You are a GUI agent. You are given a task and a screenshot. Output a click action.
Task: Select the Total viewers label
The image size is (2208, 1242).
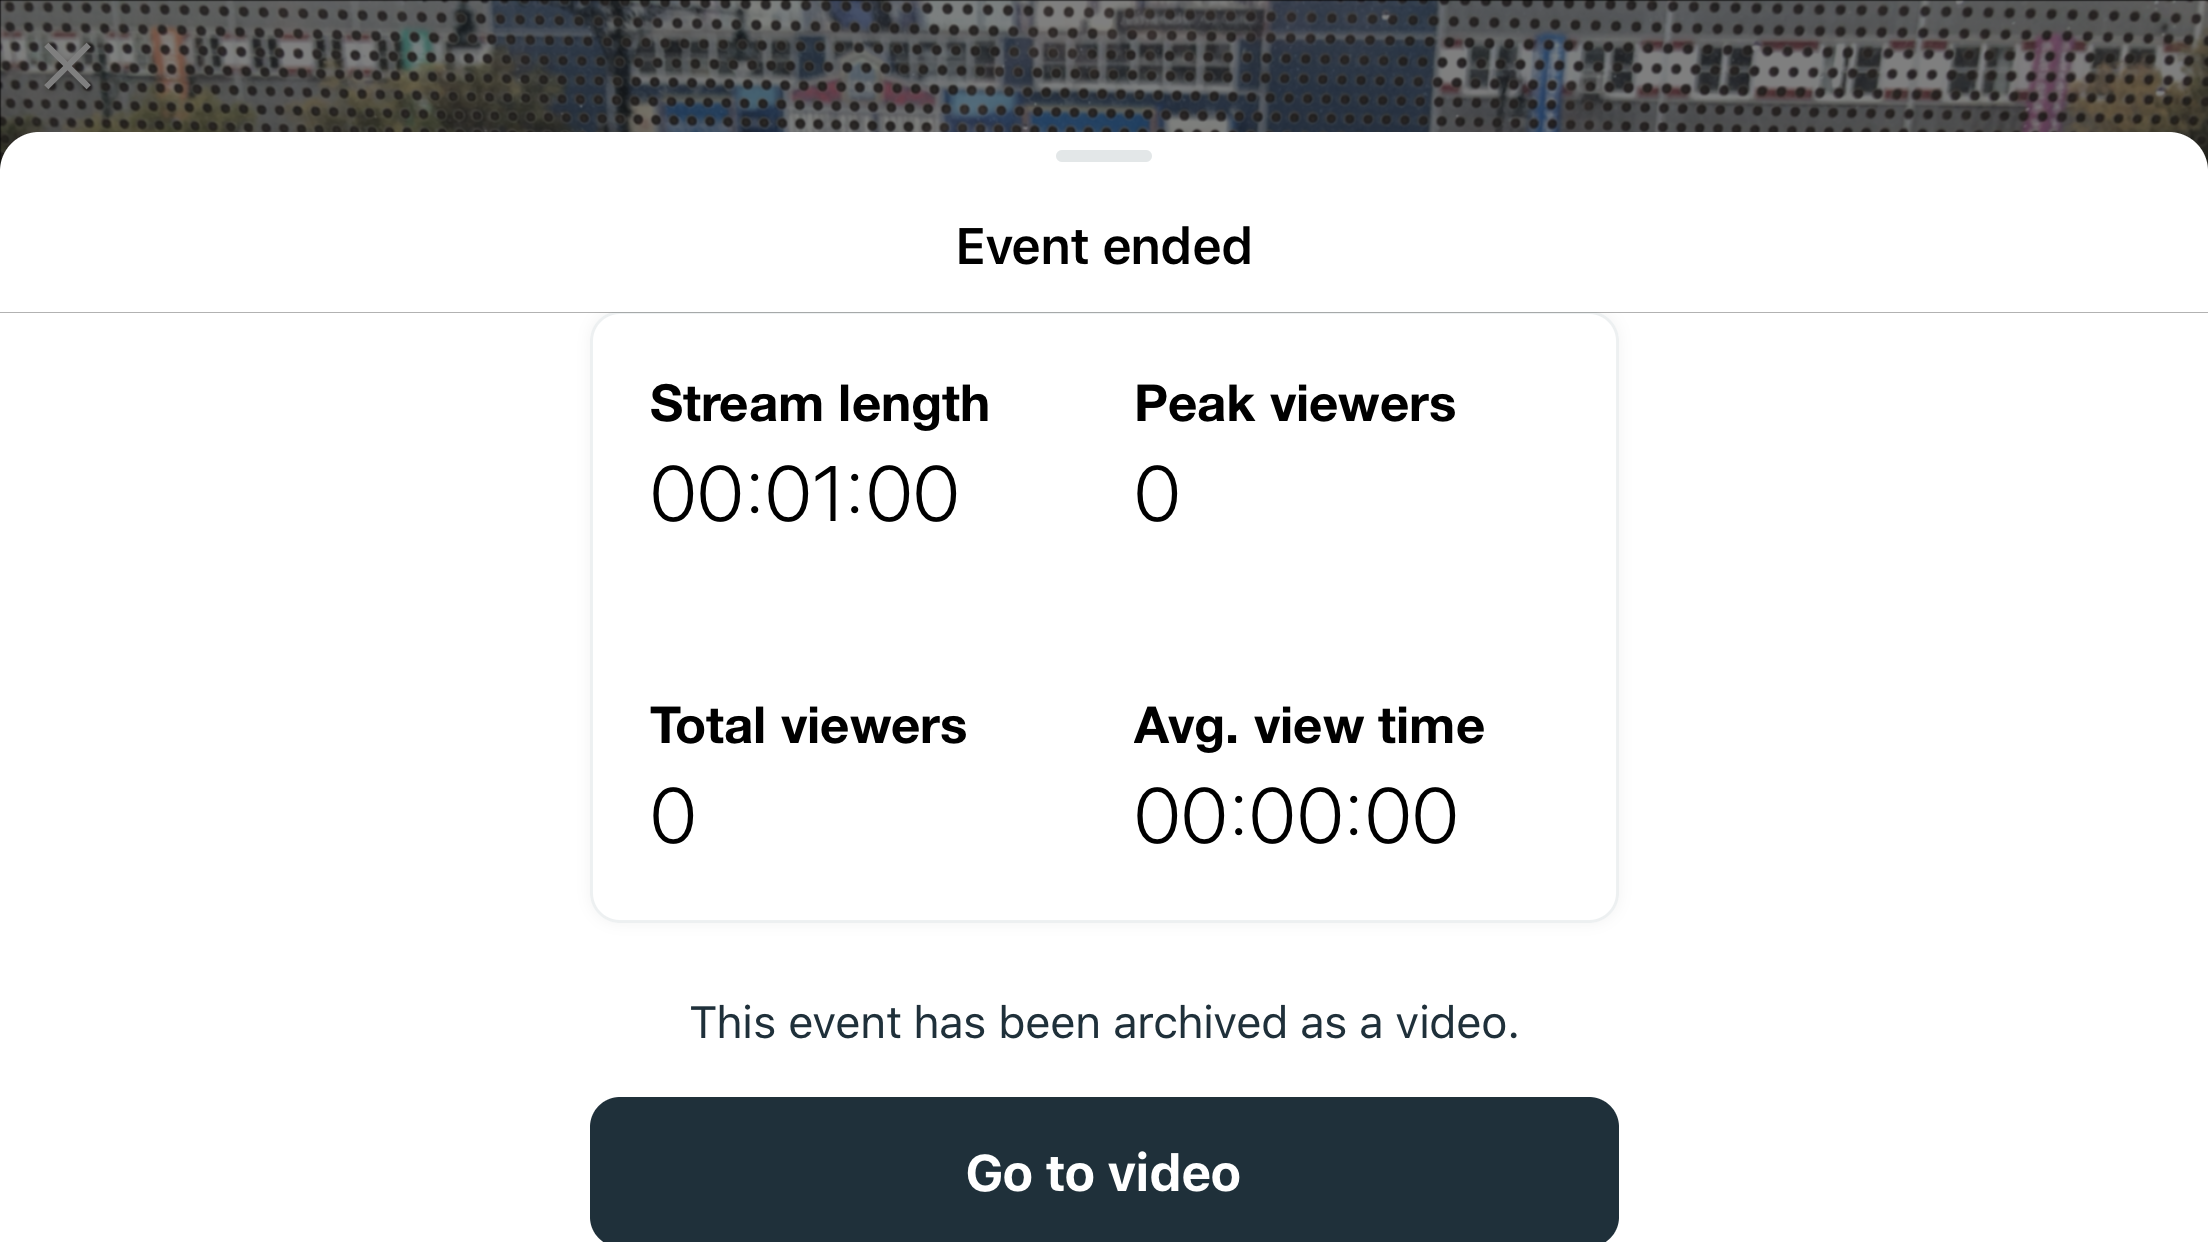808,726
